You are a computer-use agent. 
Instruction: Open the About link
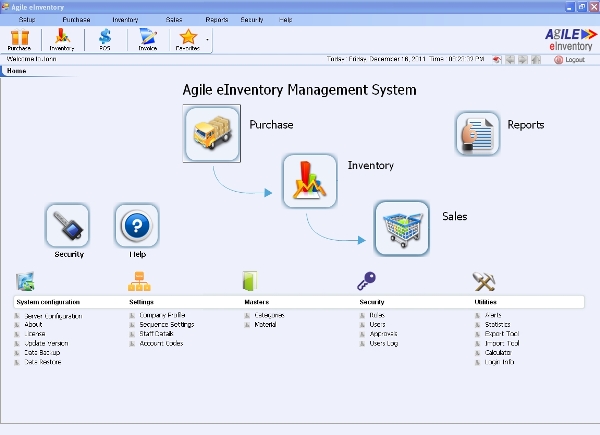(x=33, y=324)
